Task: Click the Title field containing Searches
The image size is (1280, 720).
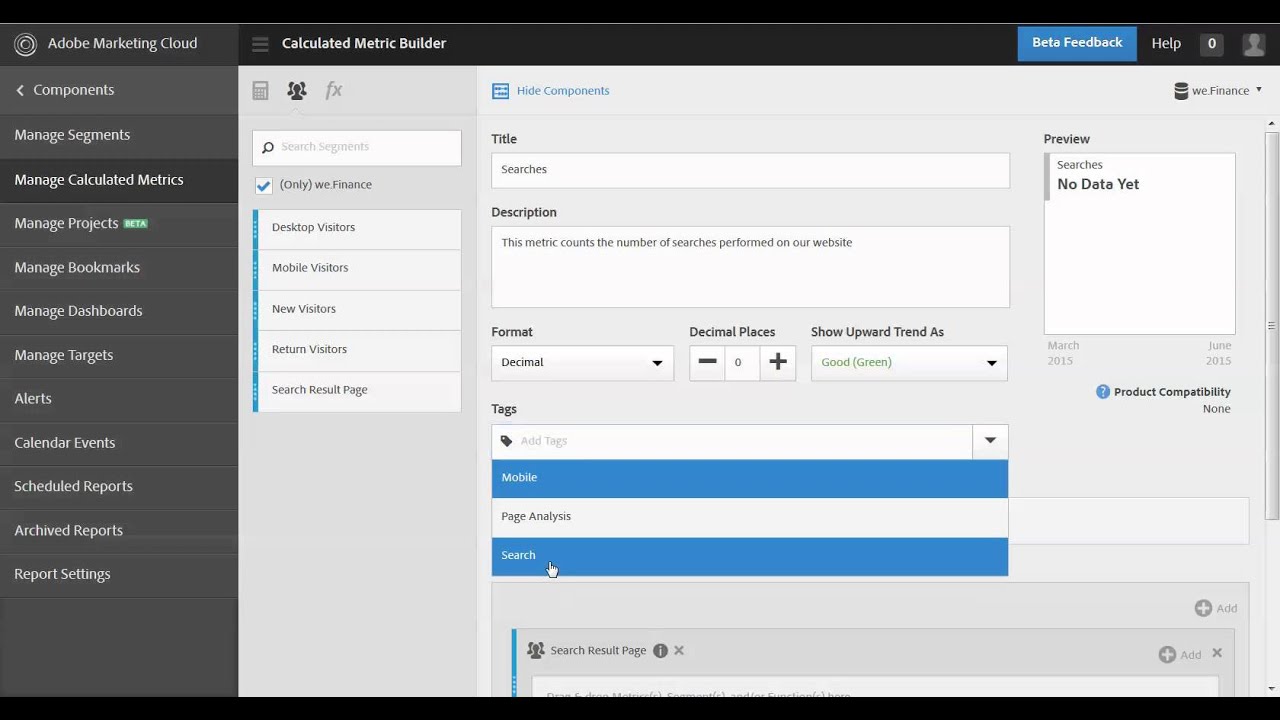Action: (x=750, y=170)
